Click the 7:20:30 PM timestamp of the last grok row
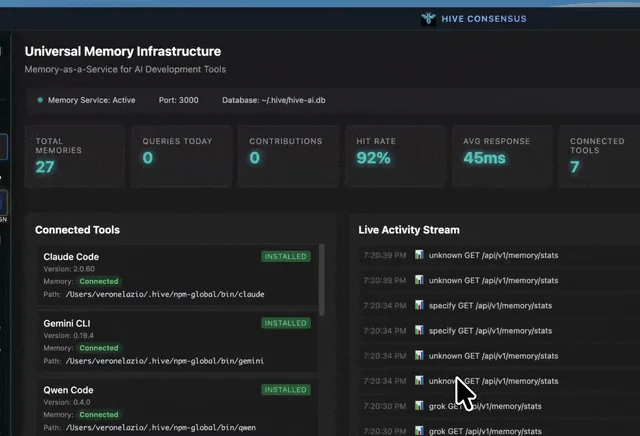Viewport: 640px width, 436px height. (385, 431)
